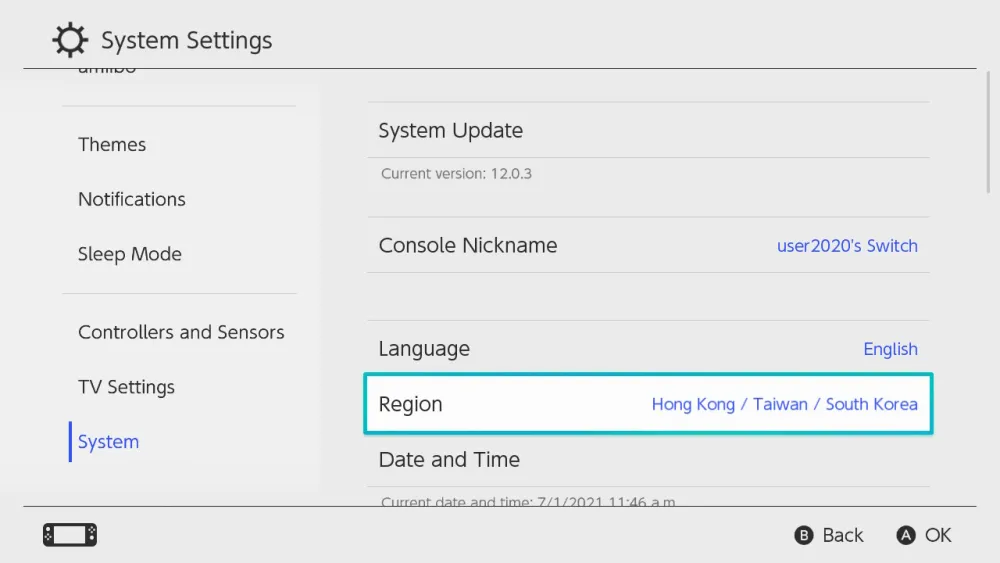1000x563 pixels.
Task: Select Notifications in the sidebar
Action: [x=132, y=199]
